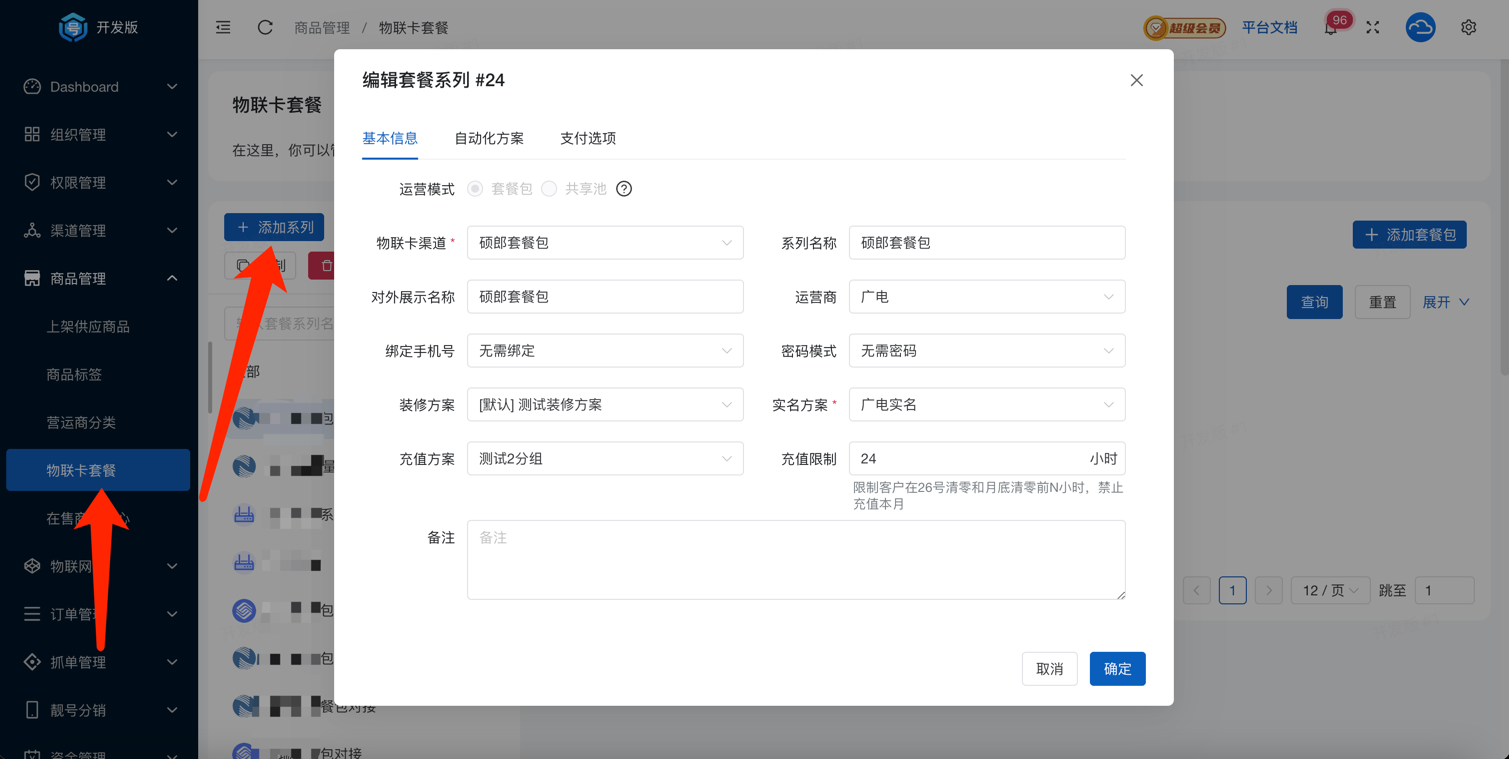This screenshot has height=759, width=1509.
Task: Open the notification bell with 96 badge
Action: [1331, 28]
